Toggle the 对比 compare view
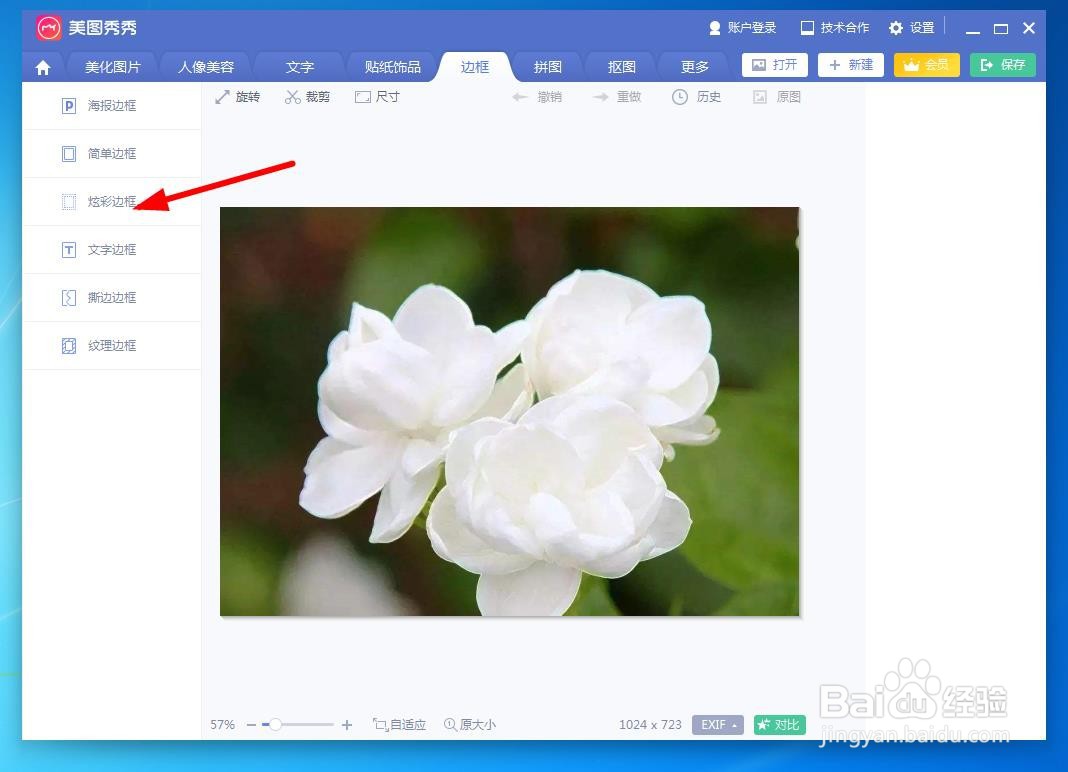This screenshot has width=1068, height=772. tap(779, 724)
